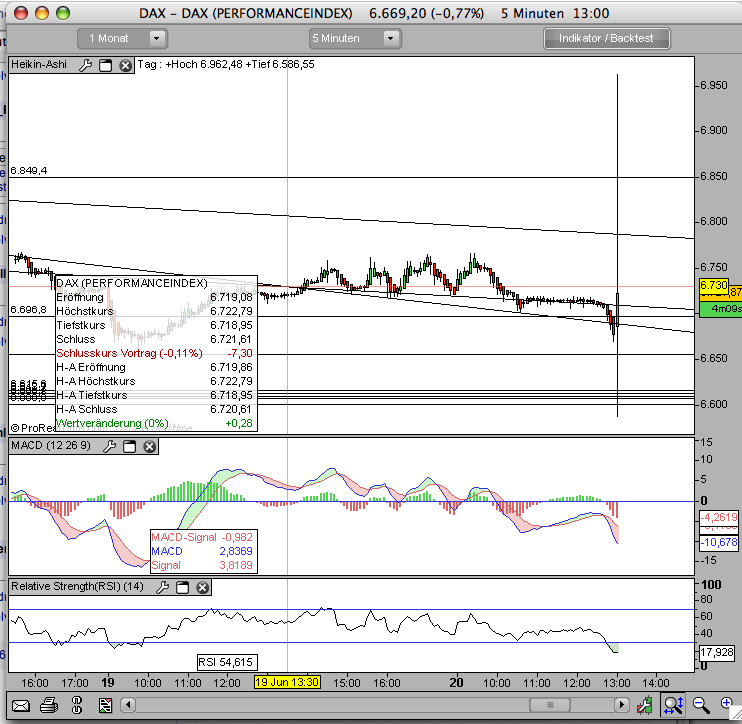Click the yellow 6.730 price label
This screenshot has height=724, width=742.
click(713, 285)
